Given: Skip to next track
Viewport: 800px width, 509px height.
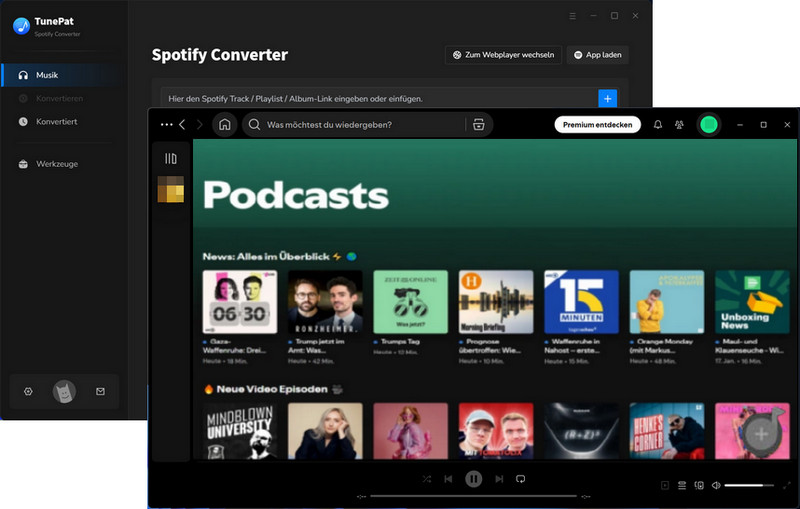Looking at the screenshot, I should click(499, 479).
